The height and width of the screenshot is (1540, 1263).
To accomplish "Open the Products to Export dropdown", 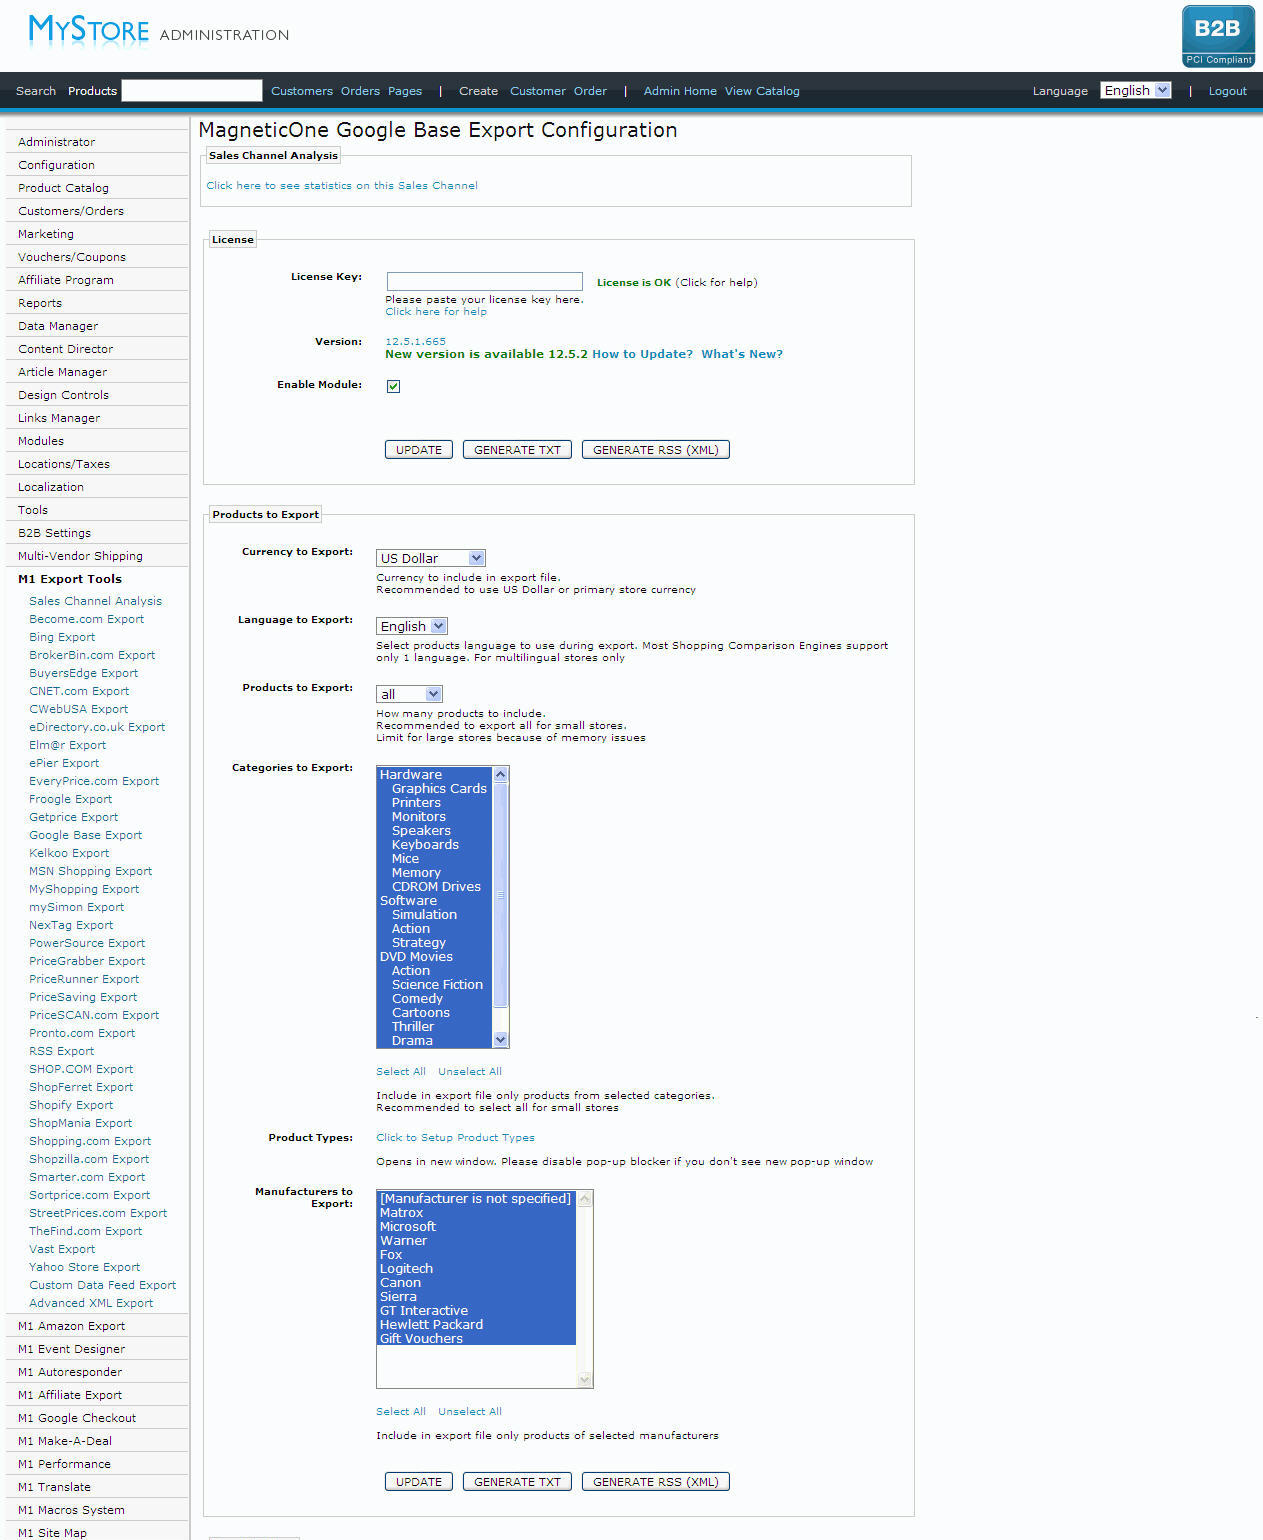I will (x=409, y=694).
